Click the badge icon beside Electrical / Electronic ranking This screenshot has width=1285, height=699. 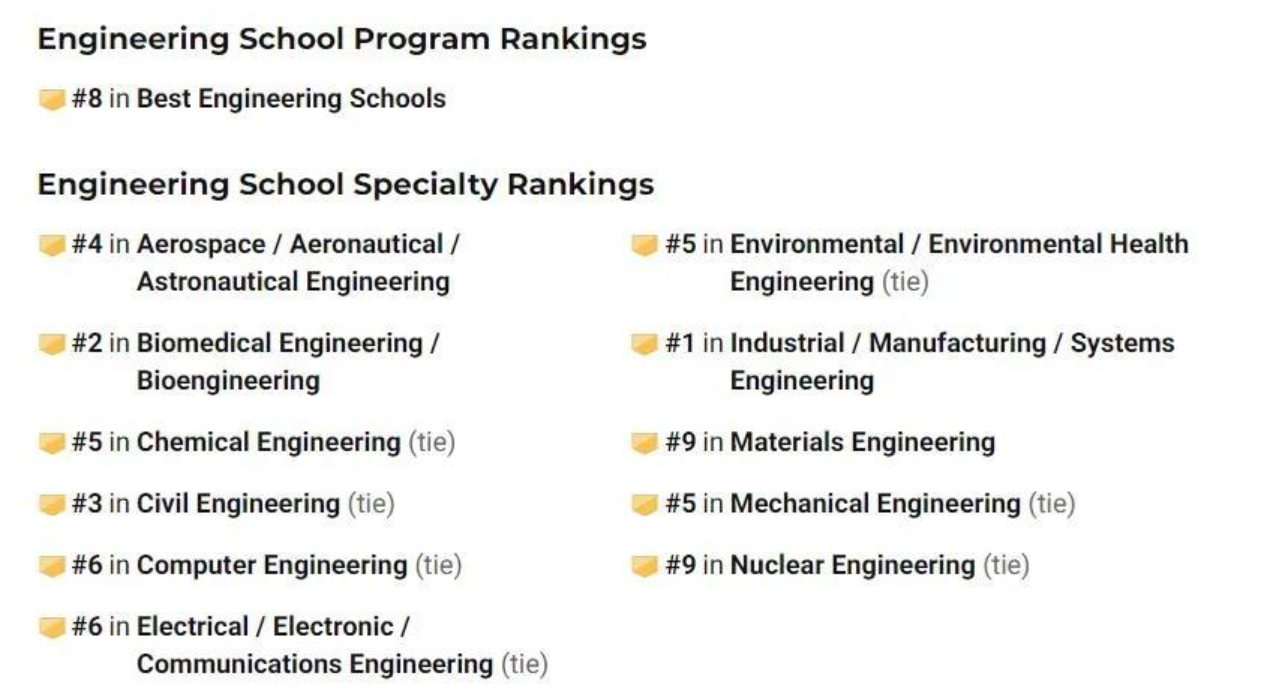click(x=52, y=628)
